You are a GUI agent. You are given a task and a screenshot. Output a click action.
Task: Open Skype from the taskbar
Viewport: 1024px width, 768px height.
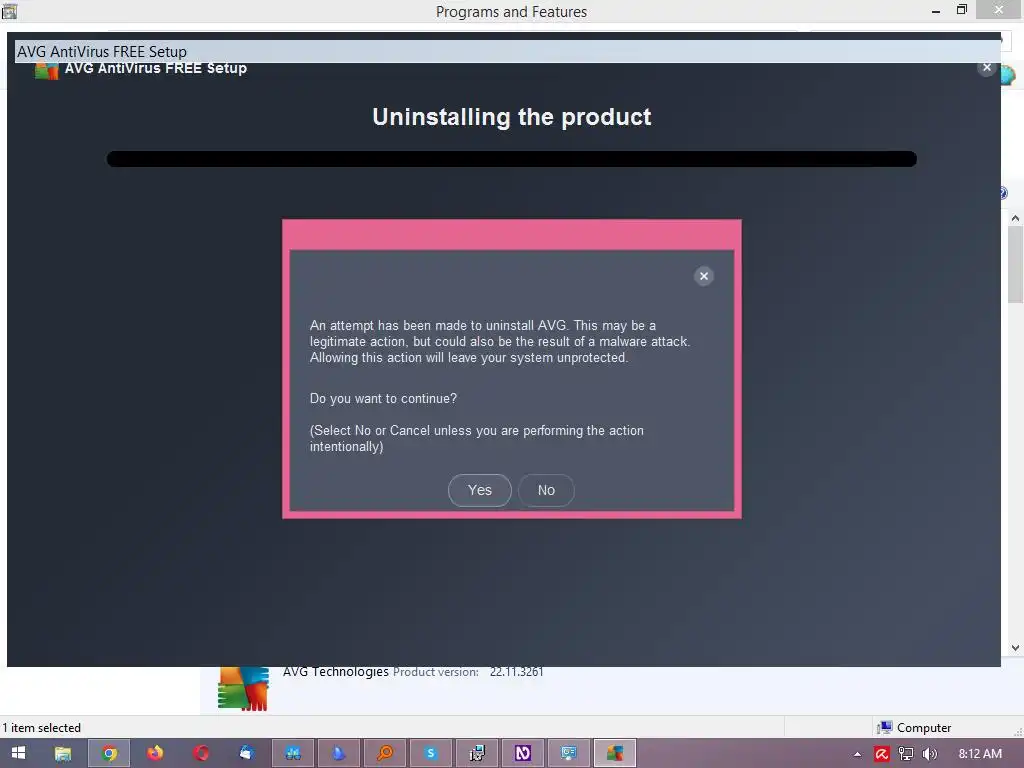[430, 753]
